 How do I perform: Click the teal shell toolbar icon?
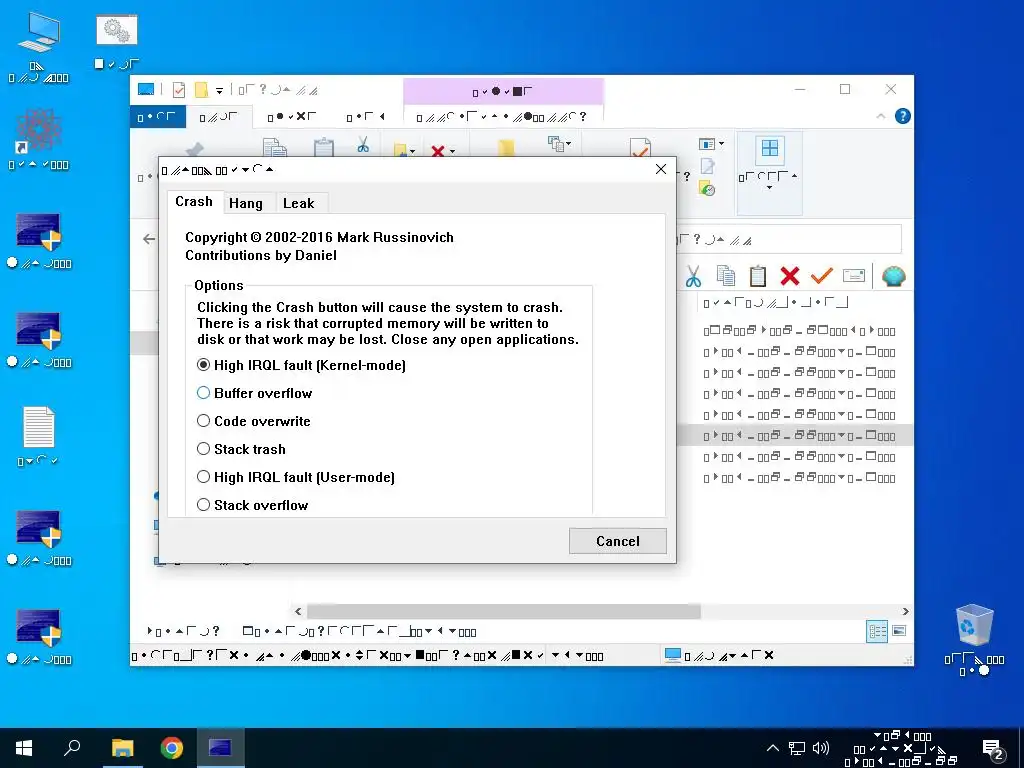click(893, 276)
